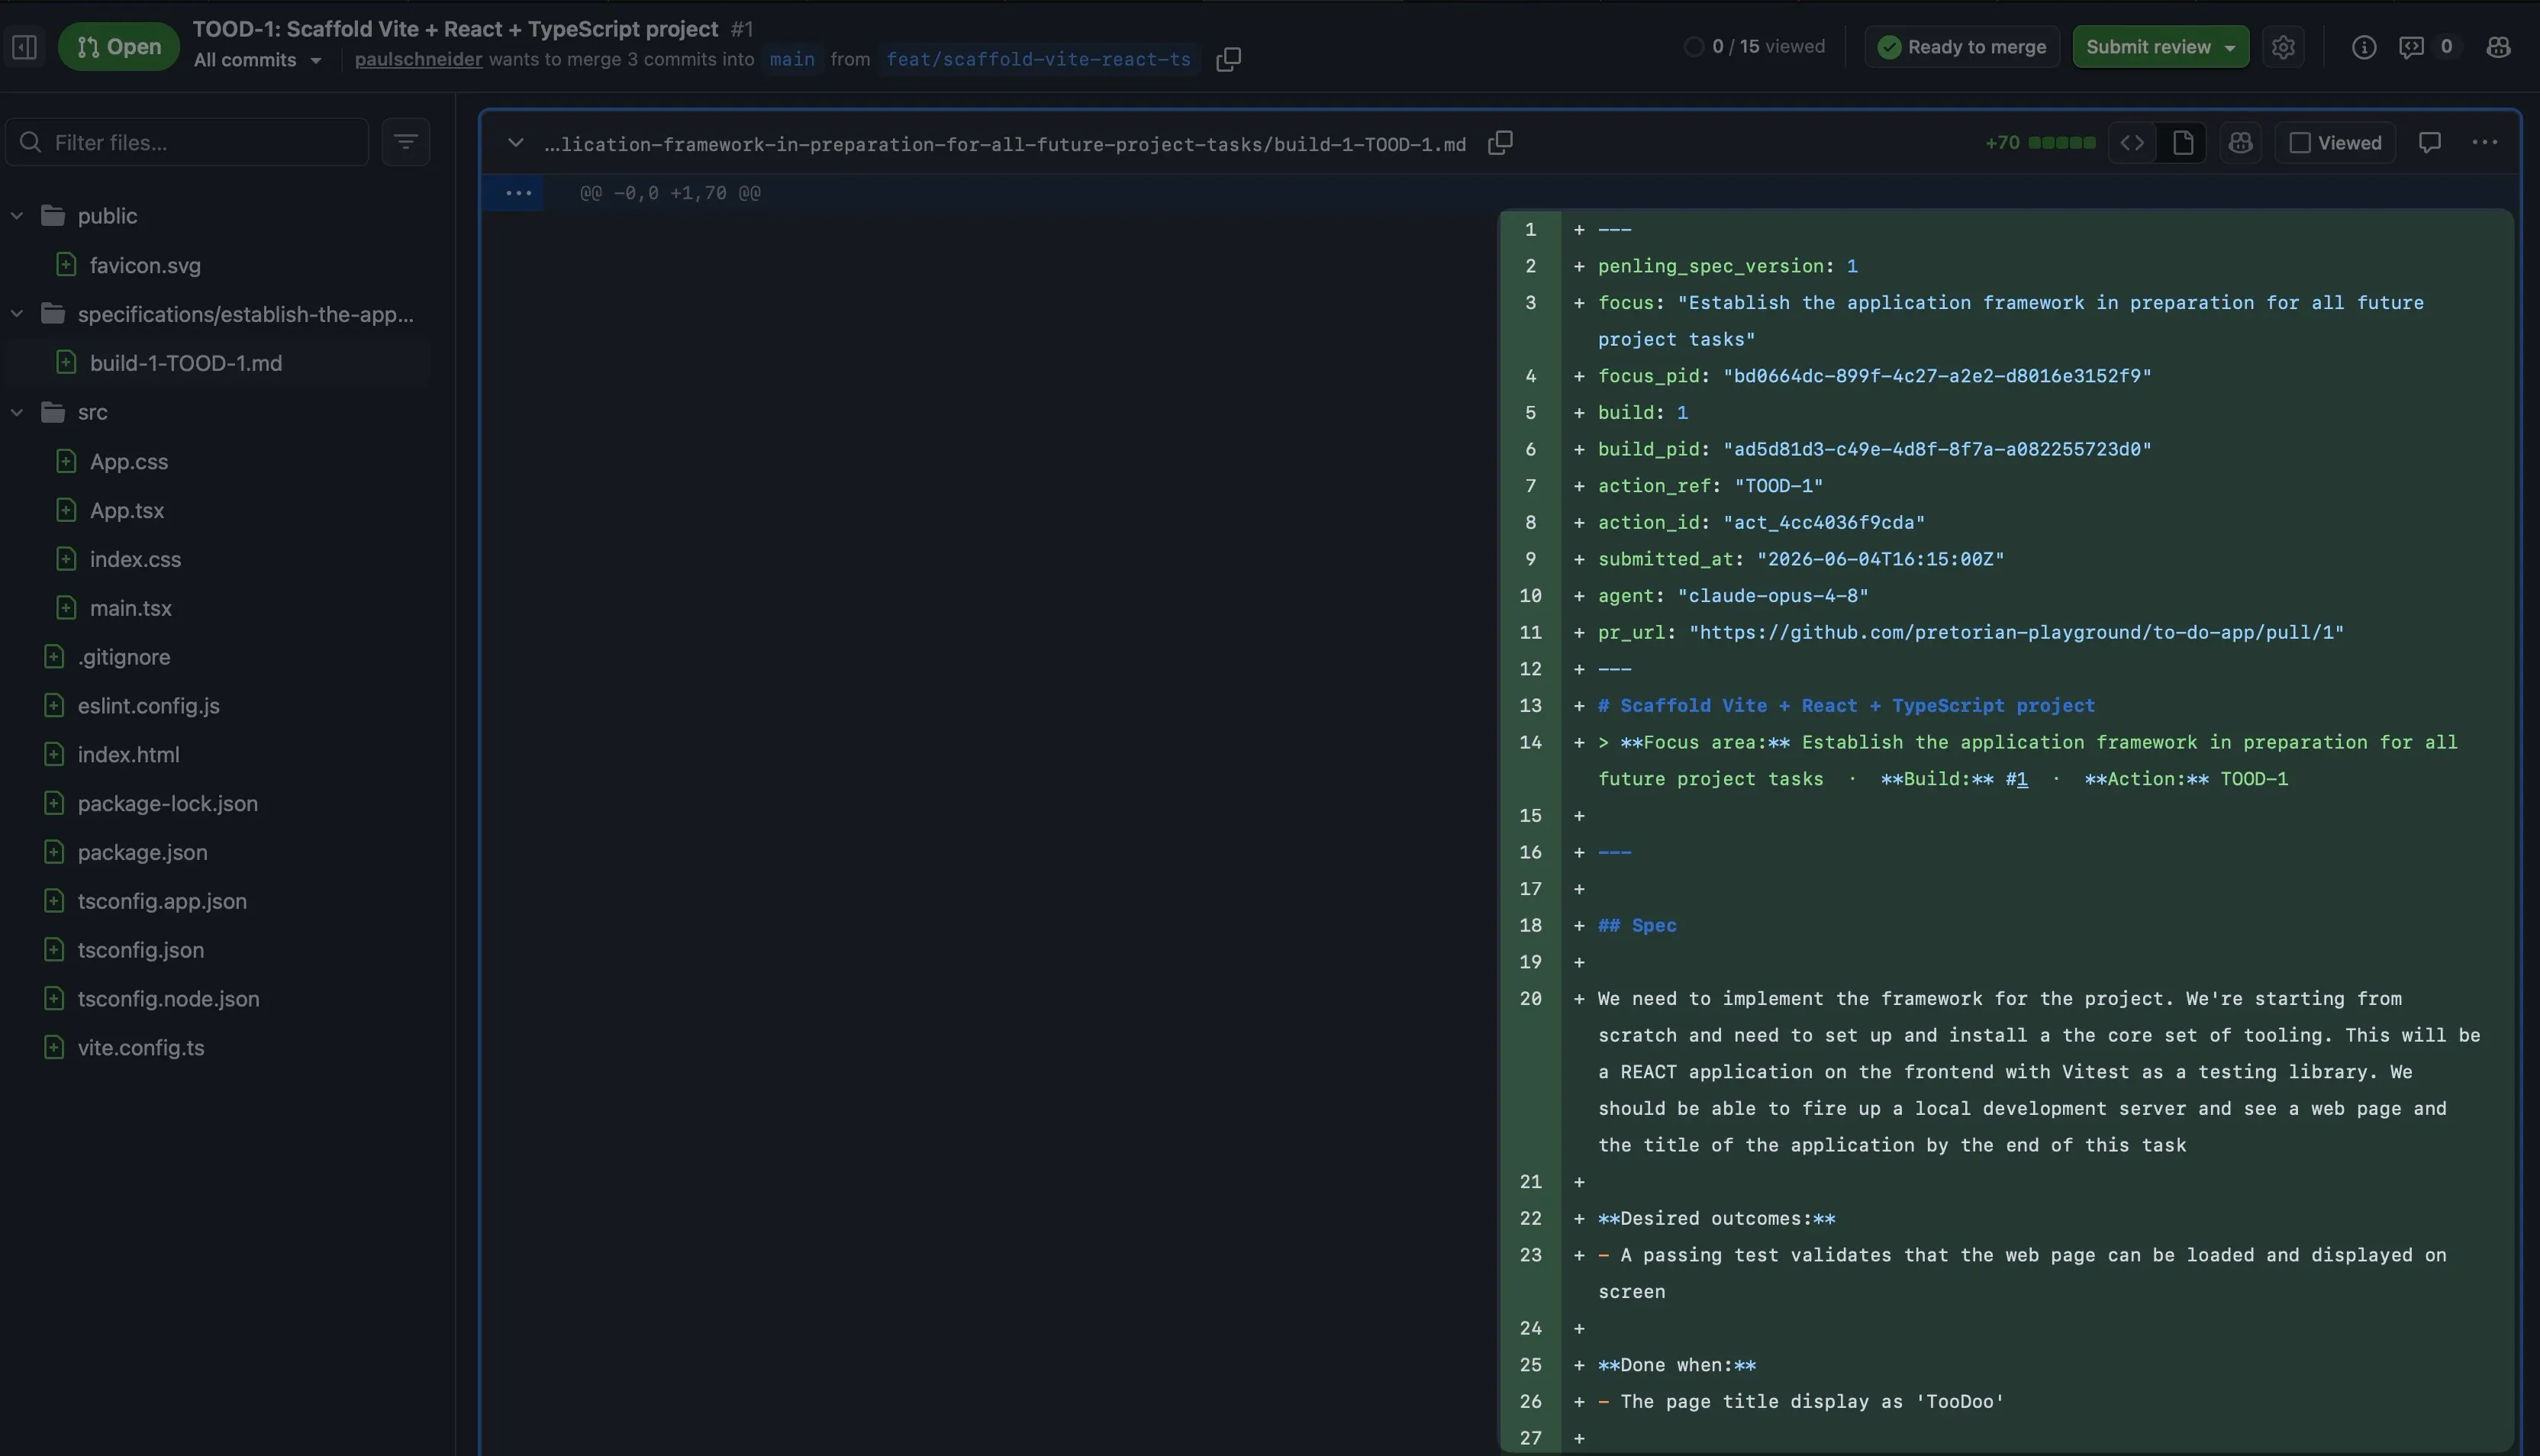Open the feat/scaffold-vite-react-ts branch link
Image resolution: width=2540 pixels, height=1456 pixels.
[1039, 59]
